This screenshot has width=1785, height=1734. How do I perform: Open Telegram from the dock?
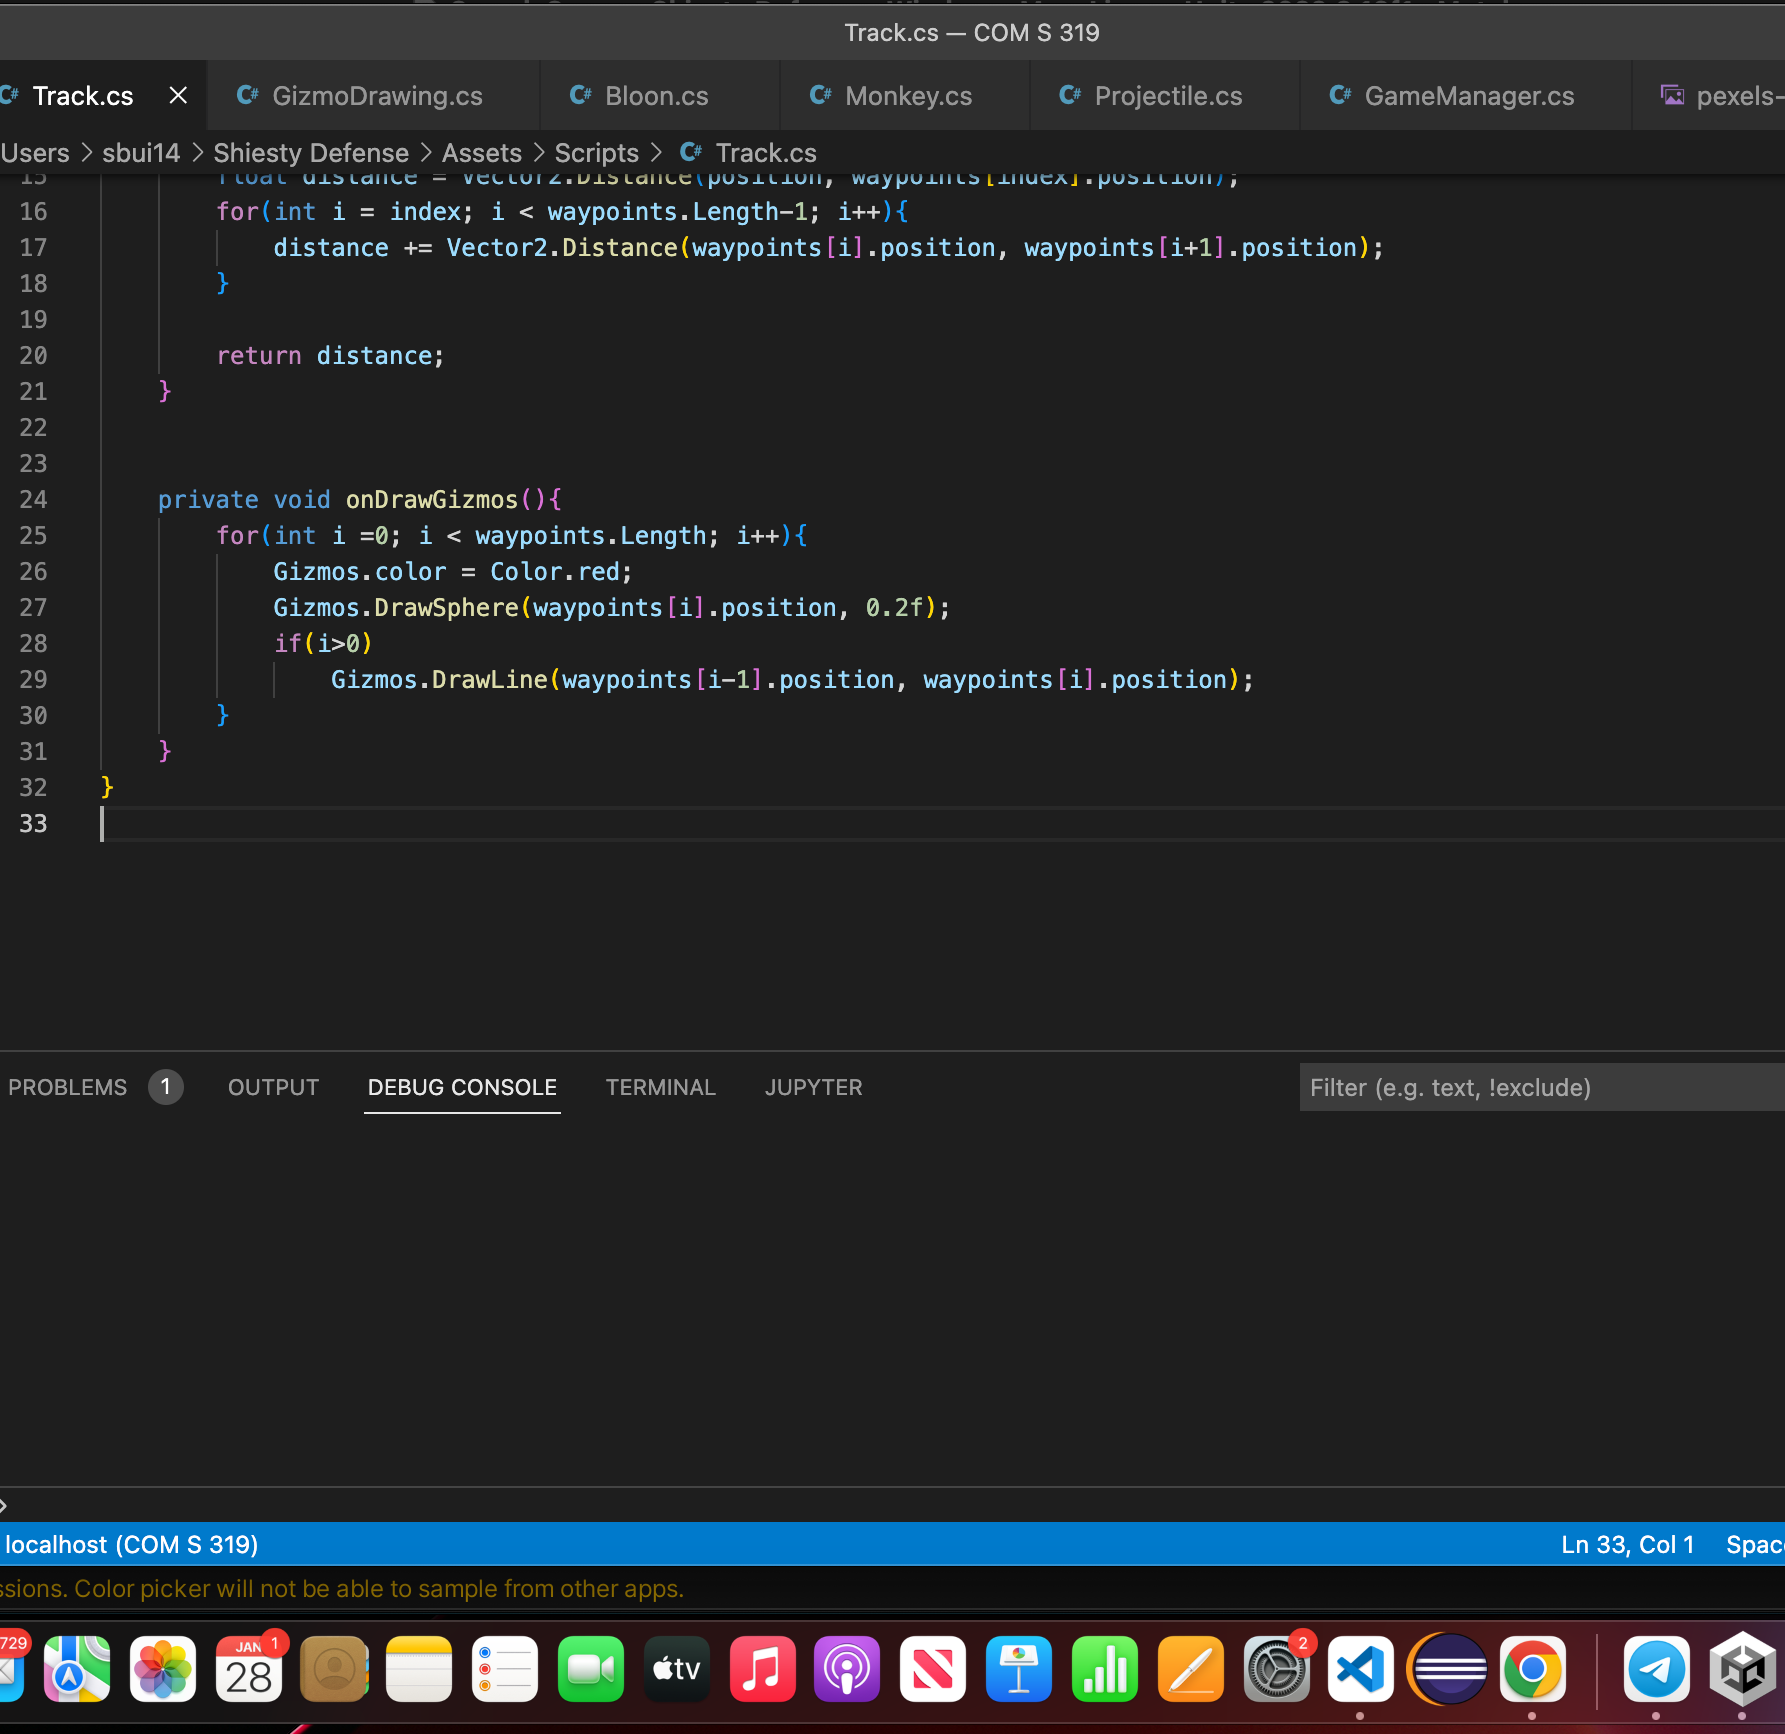point(1656,1669)
